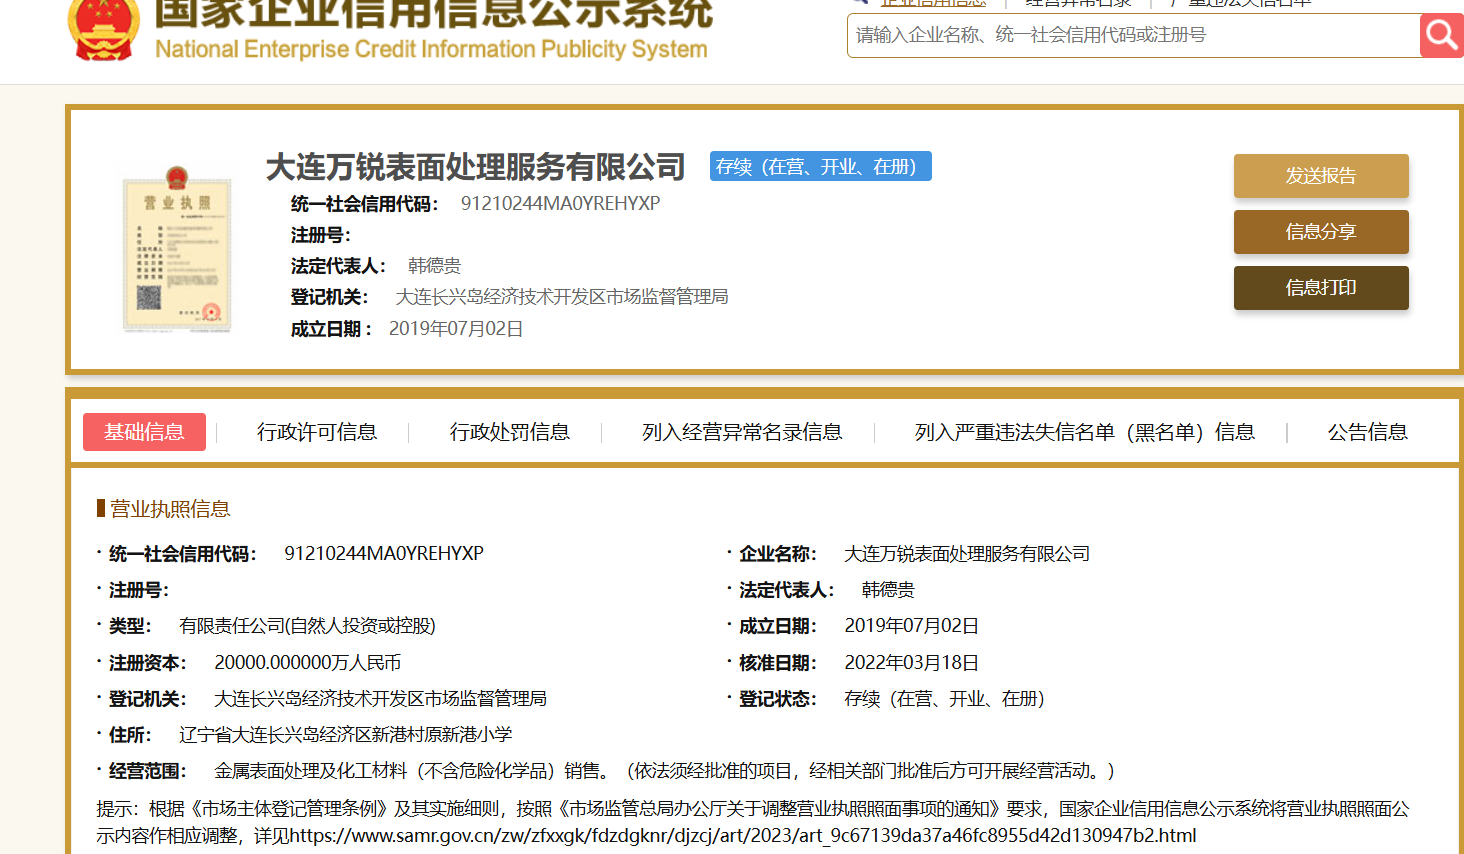Click approval date 2022年03月18日
This screenshot has height=854, width=1464.
[912, 663]
